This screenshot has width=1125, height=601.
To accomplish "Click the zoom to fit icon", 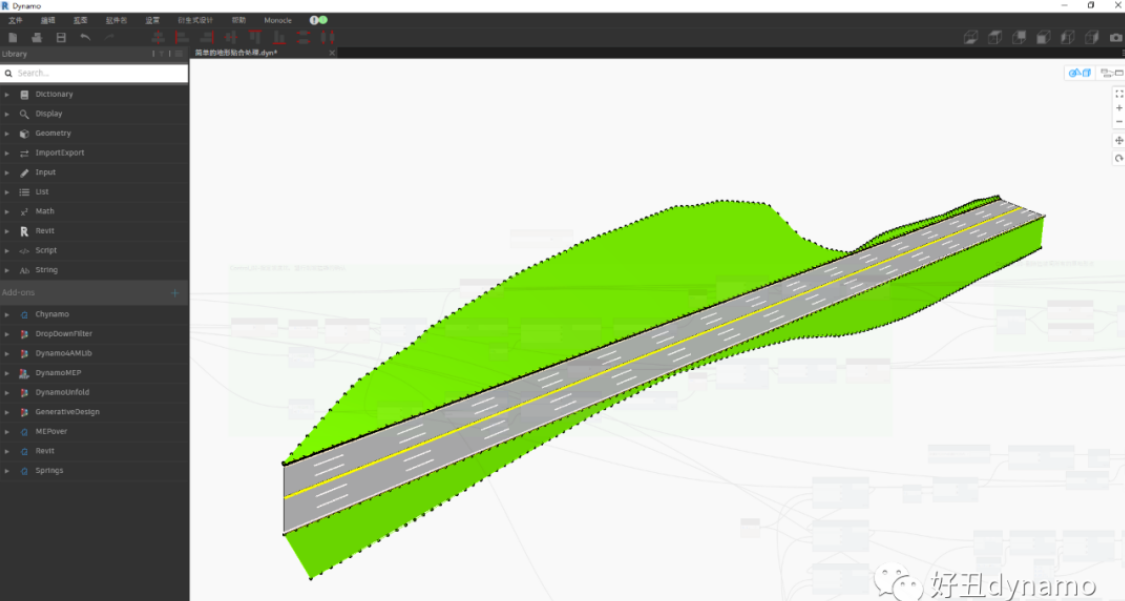I will [1119, 94].
